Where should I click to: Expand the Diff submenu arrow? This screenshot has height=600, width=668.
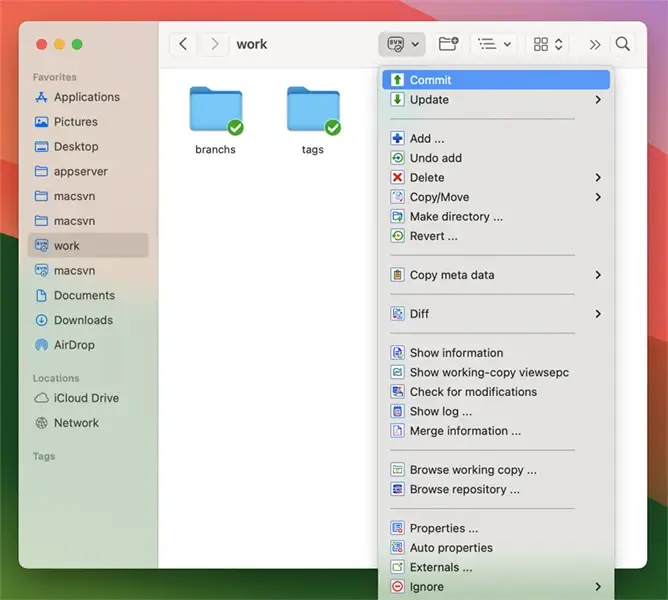[598, 314]
